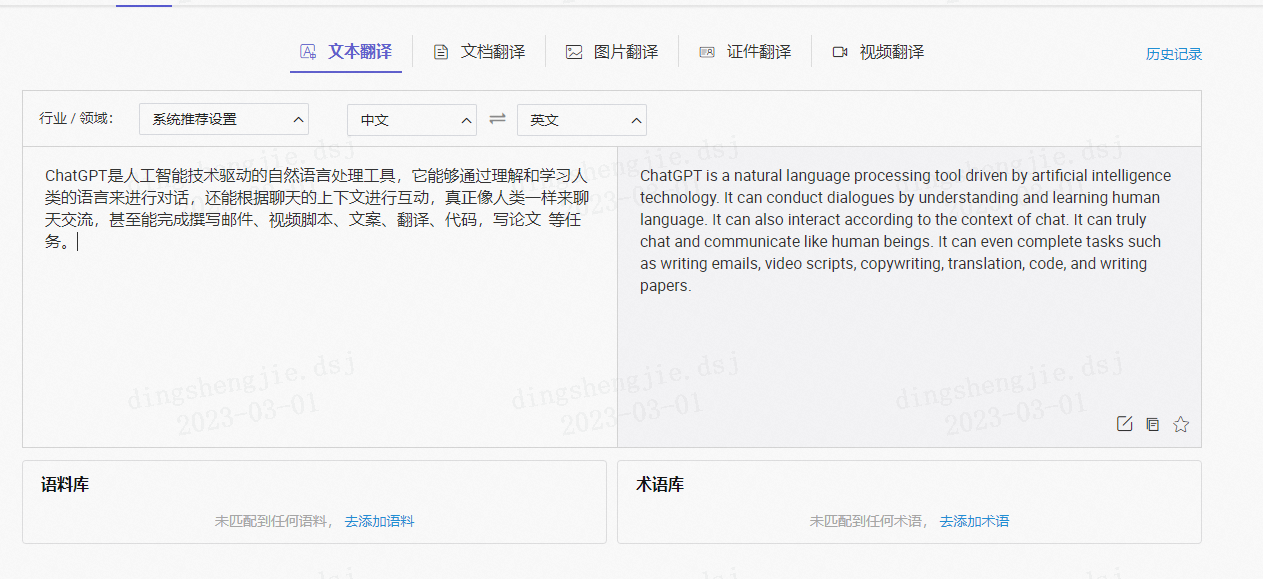
Task: Copy the translated English text
Action: tap(1152, 423)
